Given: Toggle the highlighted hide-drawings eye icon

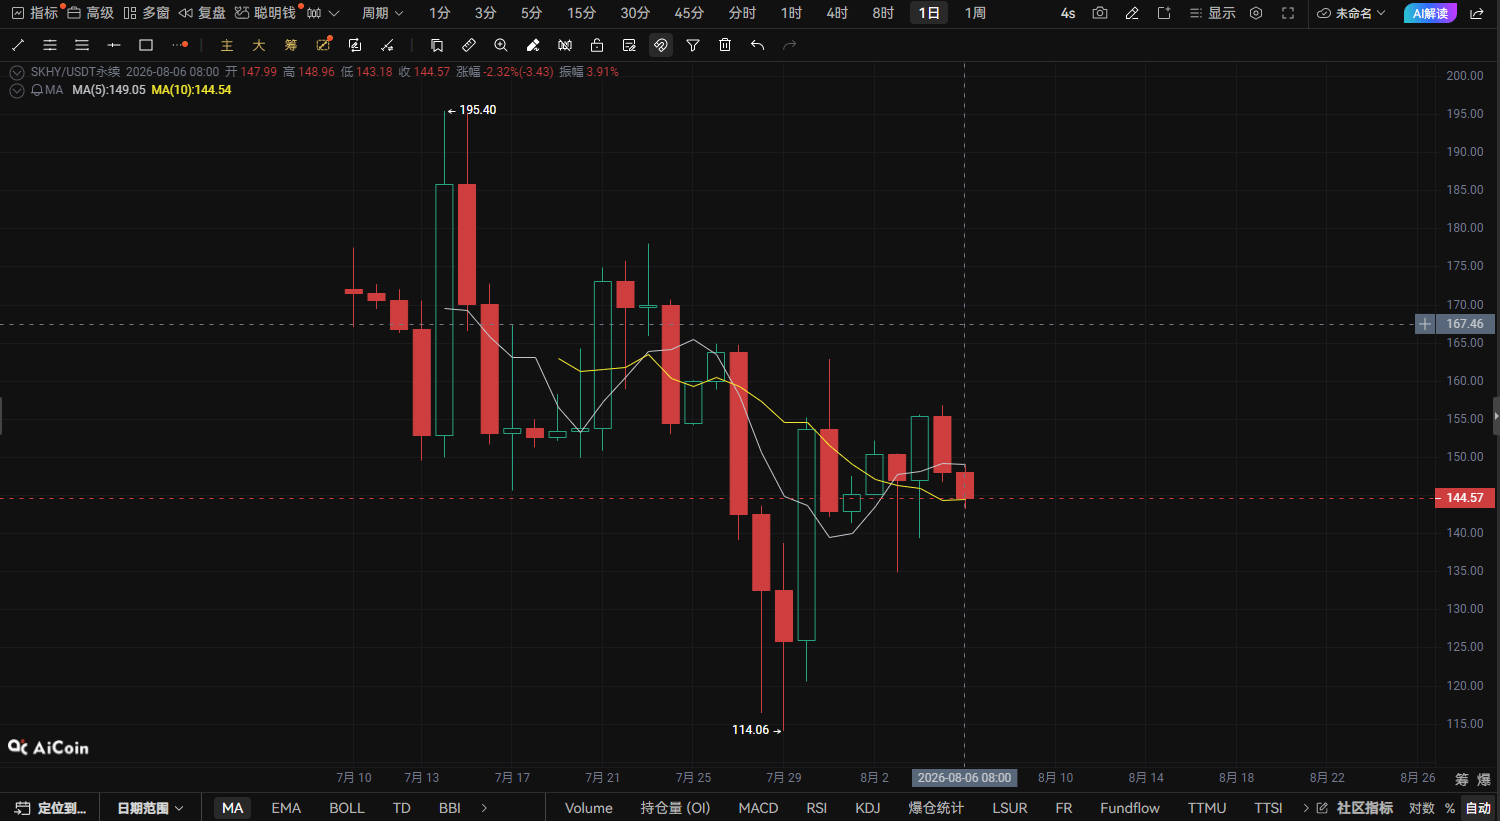Looking at the screenshot, I should 661,45.
